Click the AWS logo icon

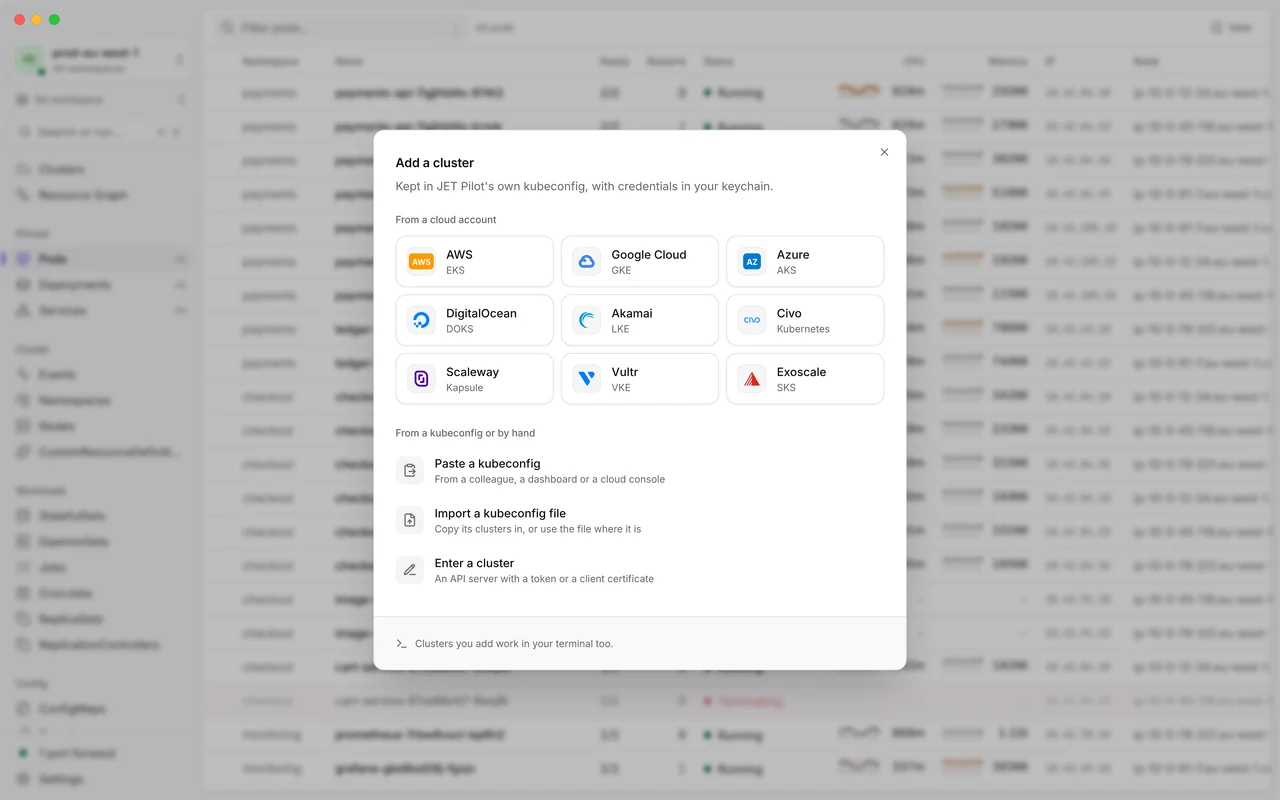pos(421,262)
